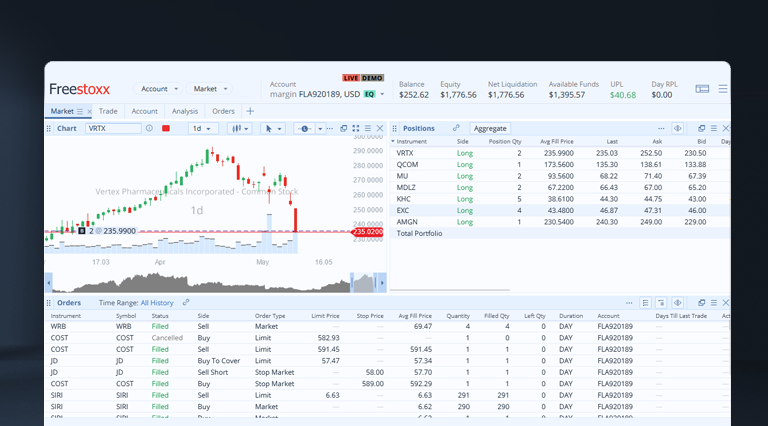Click the clock time tool icon
The image size is (768, 426).
(x=304, y=128)
